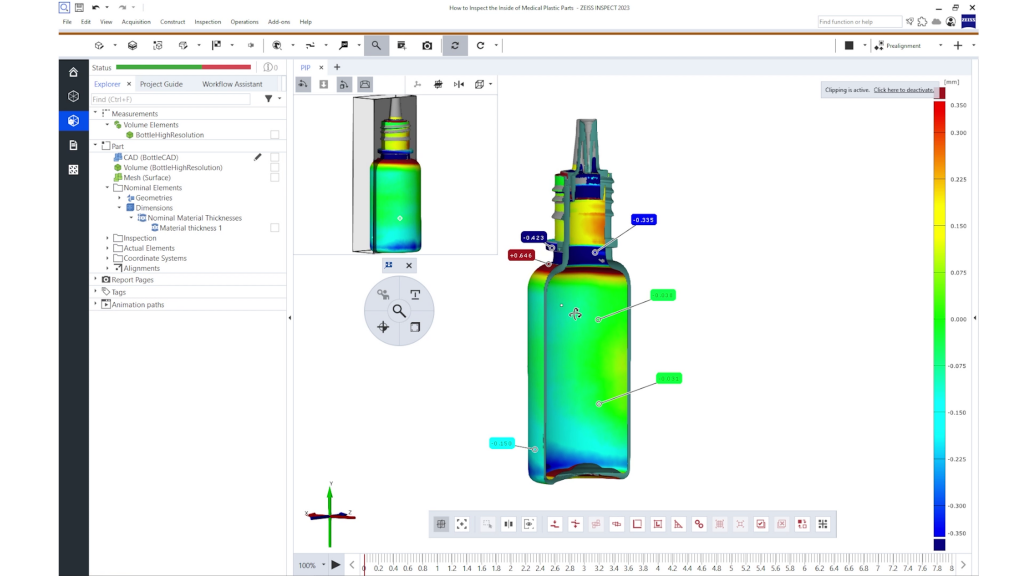This screenshot has height=576, width=1024.
Task: Click the comment flag icon in the toolbar
Action: pos(344,46)
